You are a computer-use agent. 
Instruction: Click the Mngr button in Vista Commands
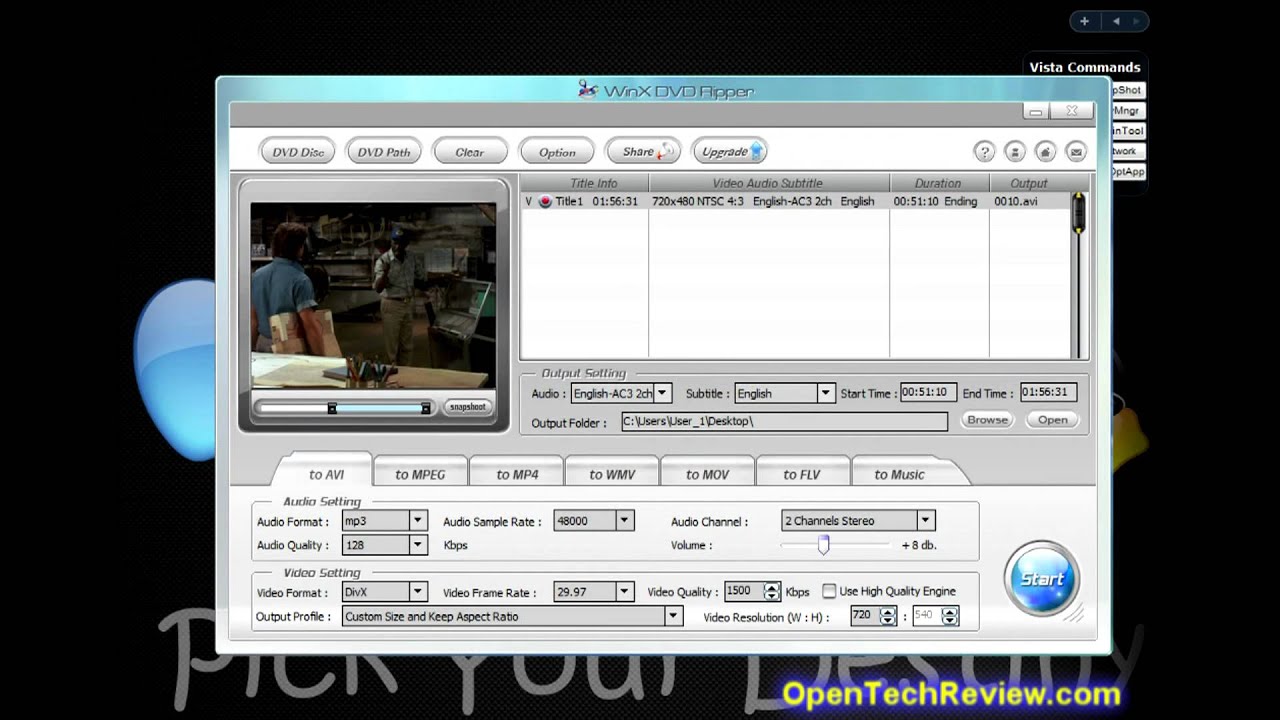[x=1127, y=111]
